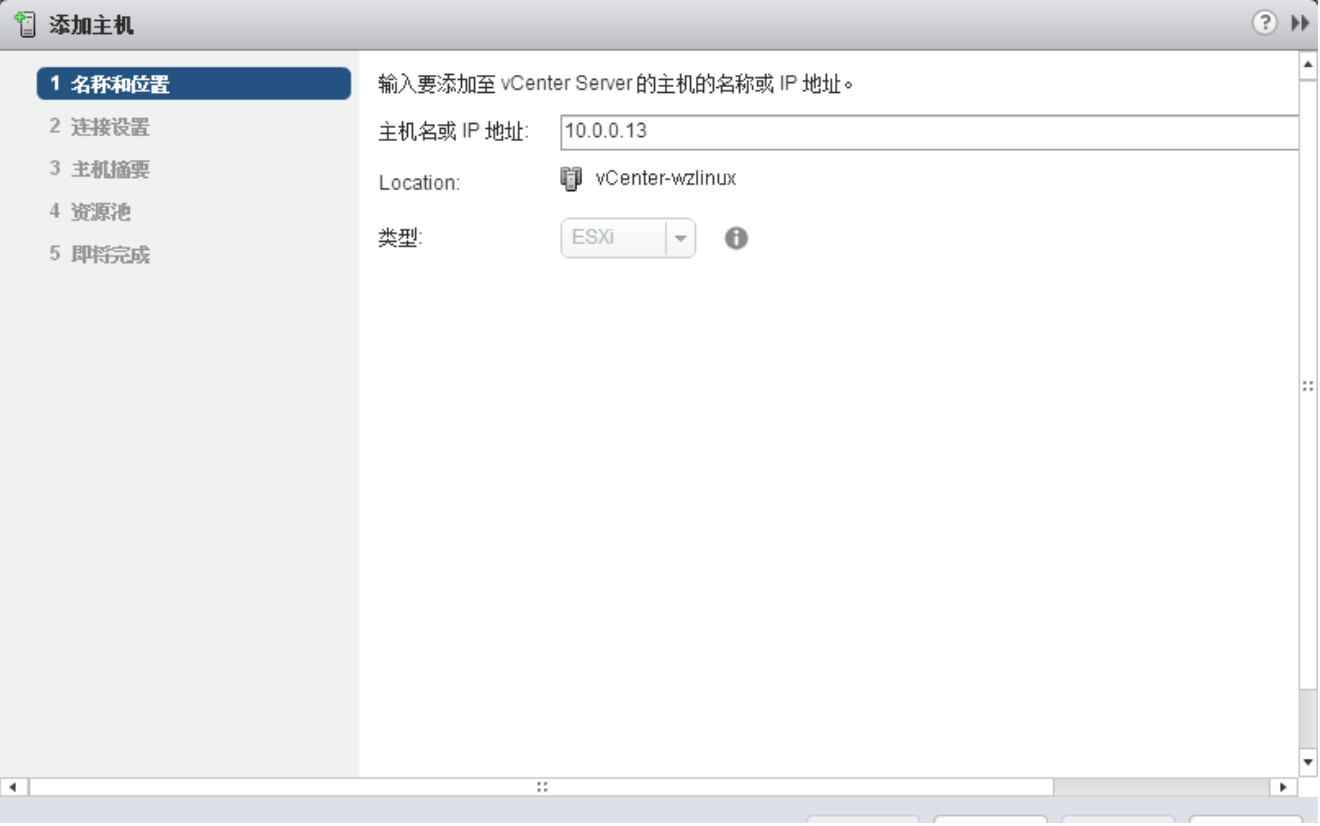
Task: Expand the host type selection list
Action: [679, 238]
